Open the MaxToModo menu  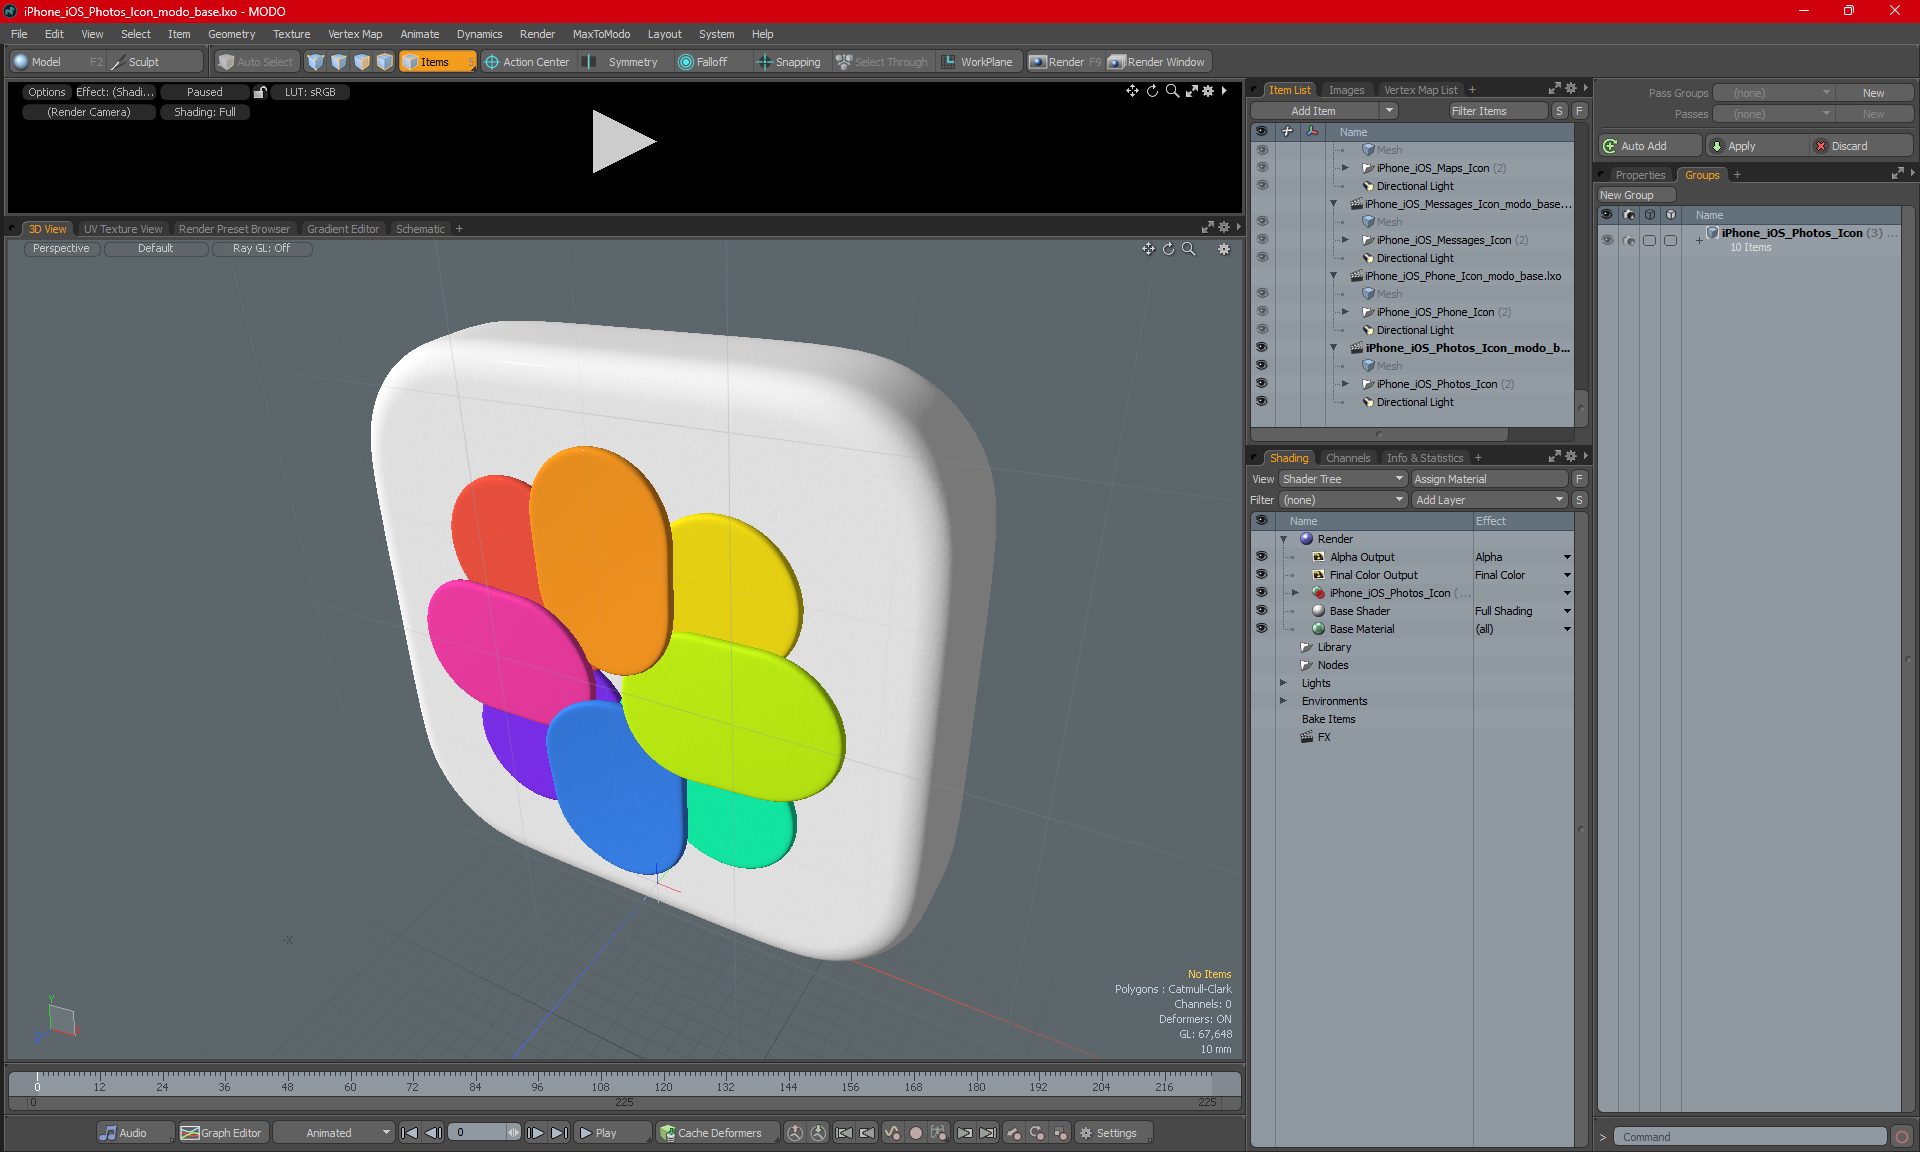[601, 34]
